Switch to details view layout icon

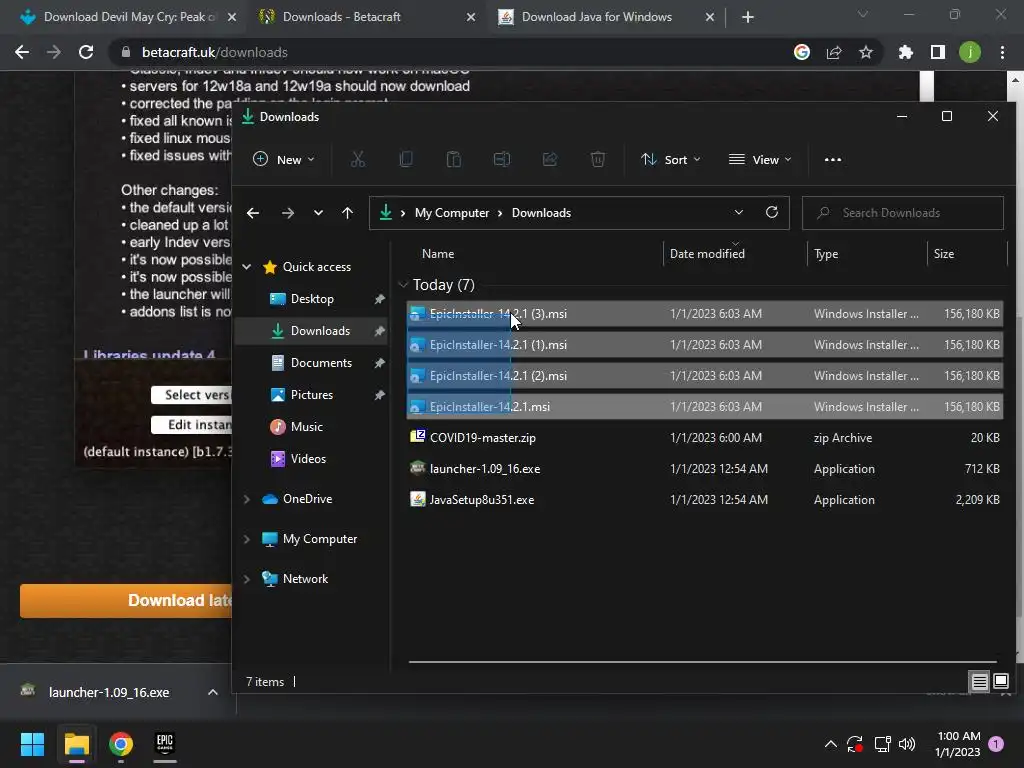pos(980,682)
